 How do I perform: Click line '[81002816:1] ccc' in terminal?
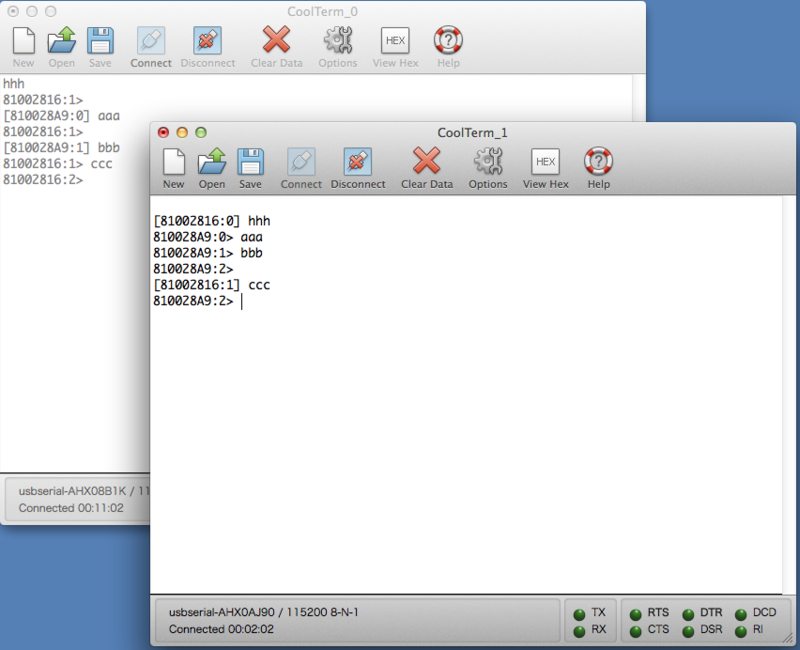(x=212, y=285)
